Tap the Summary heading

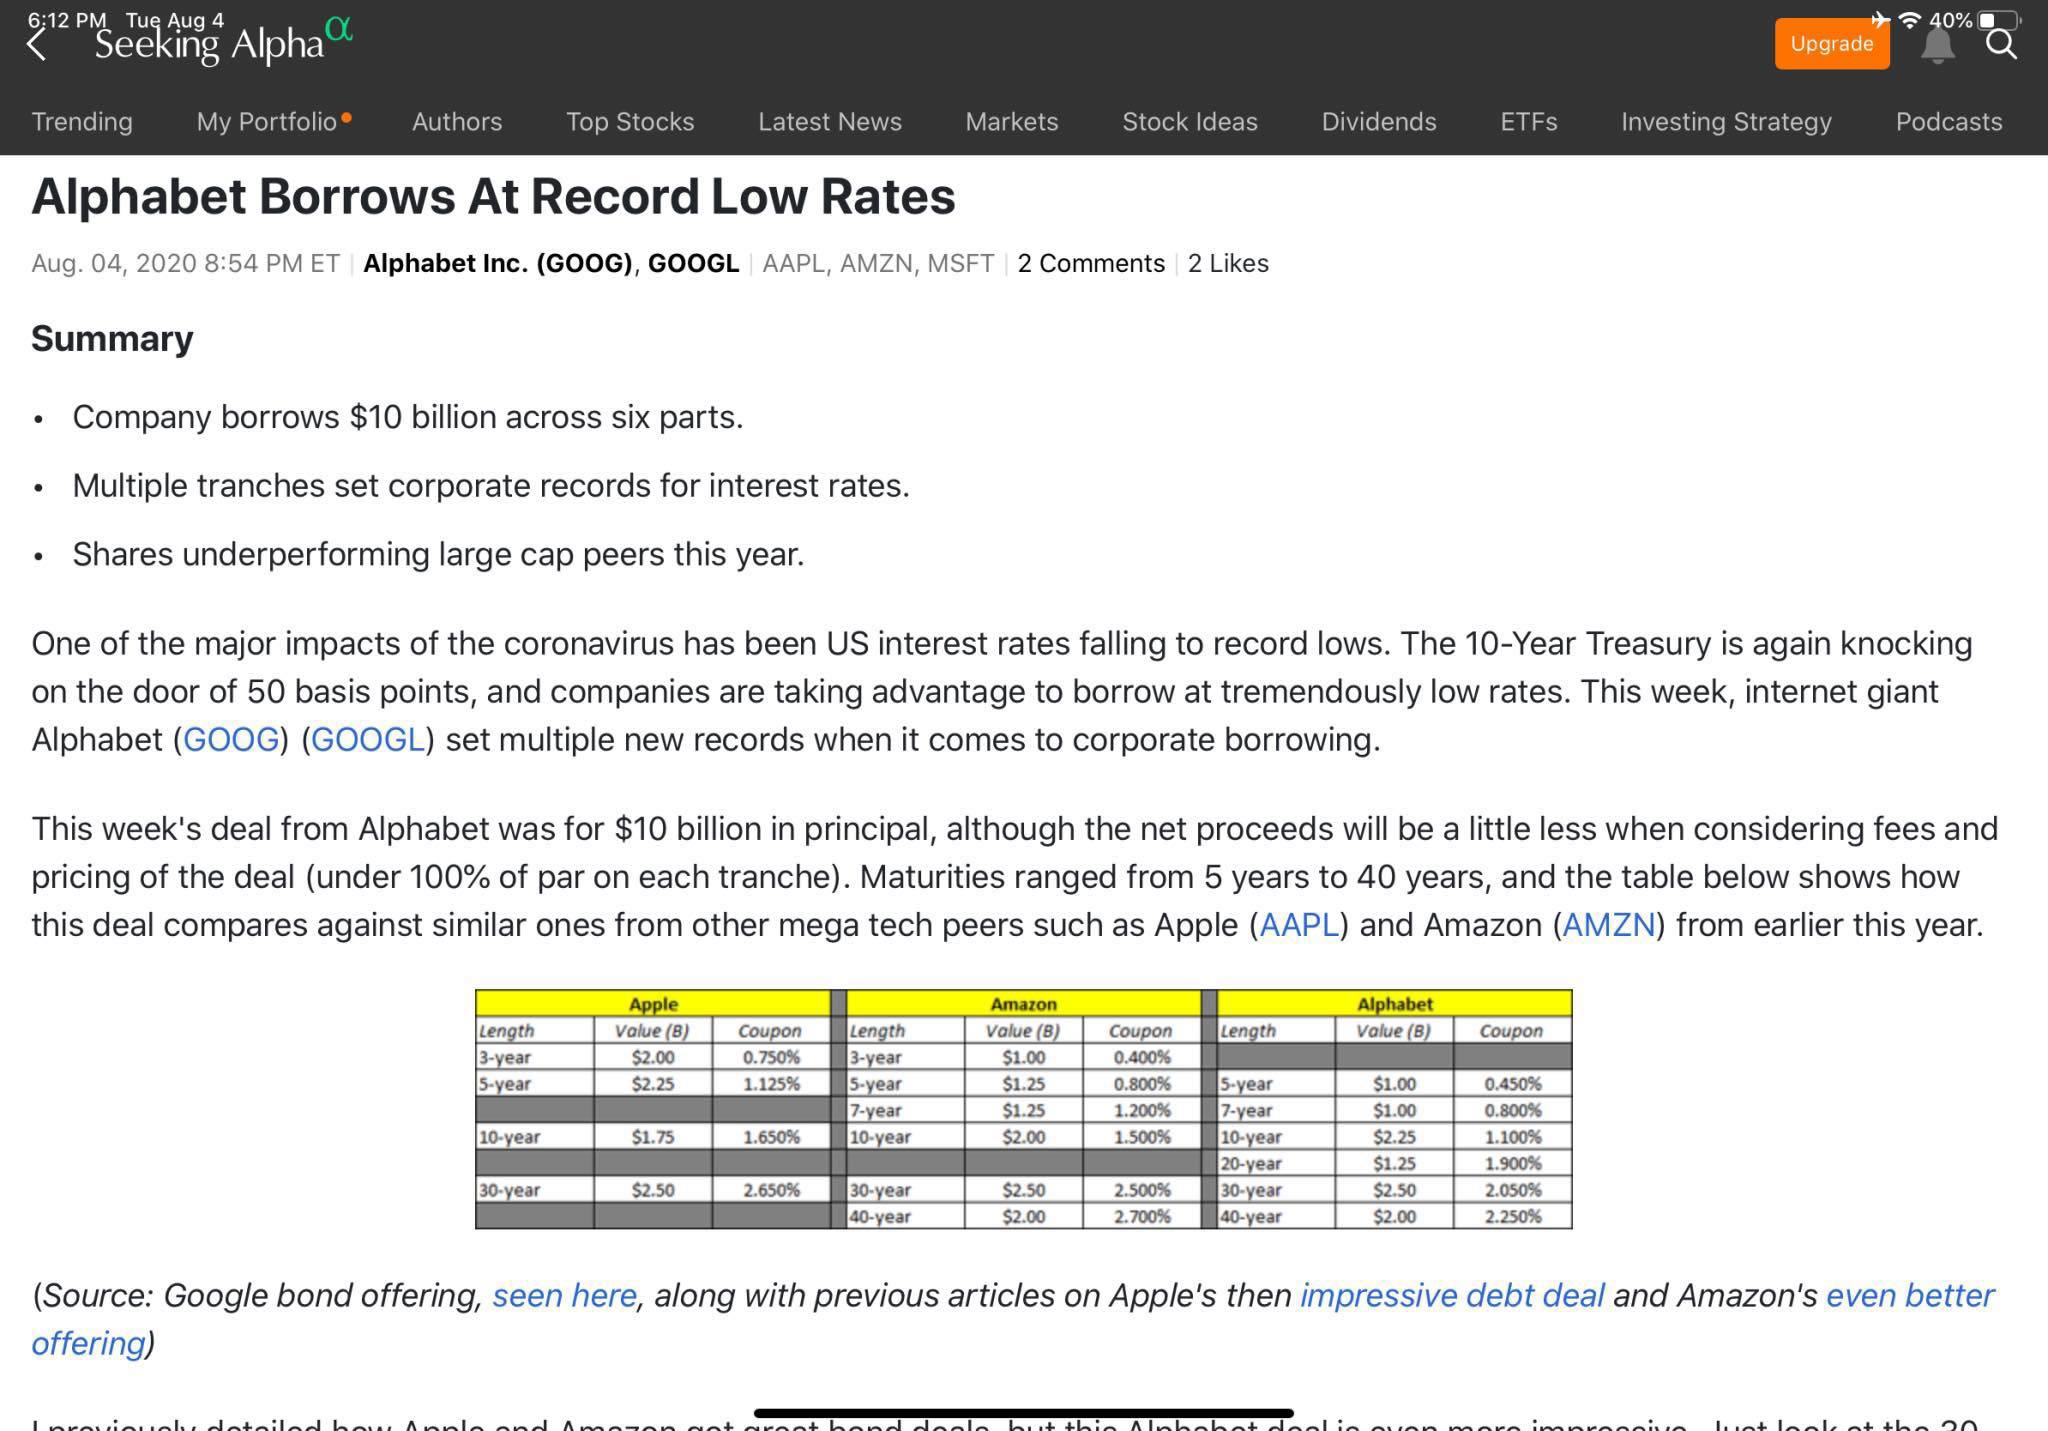(x=112, y=339)
